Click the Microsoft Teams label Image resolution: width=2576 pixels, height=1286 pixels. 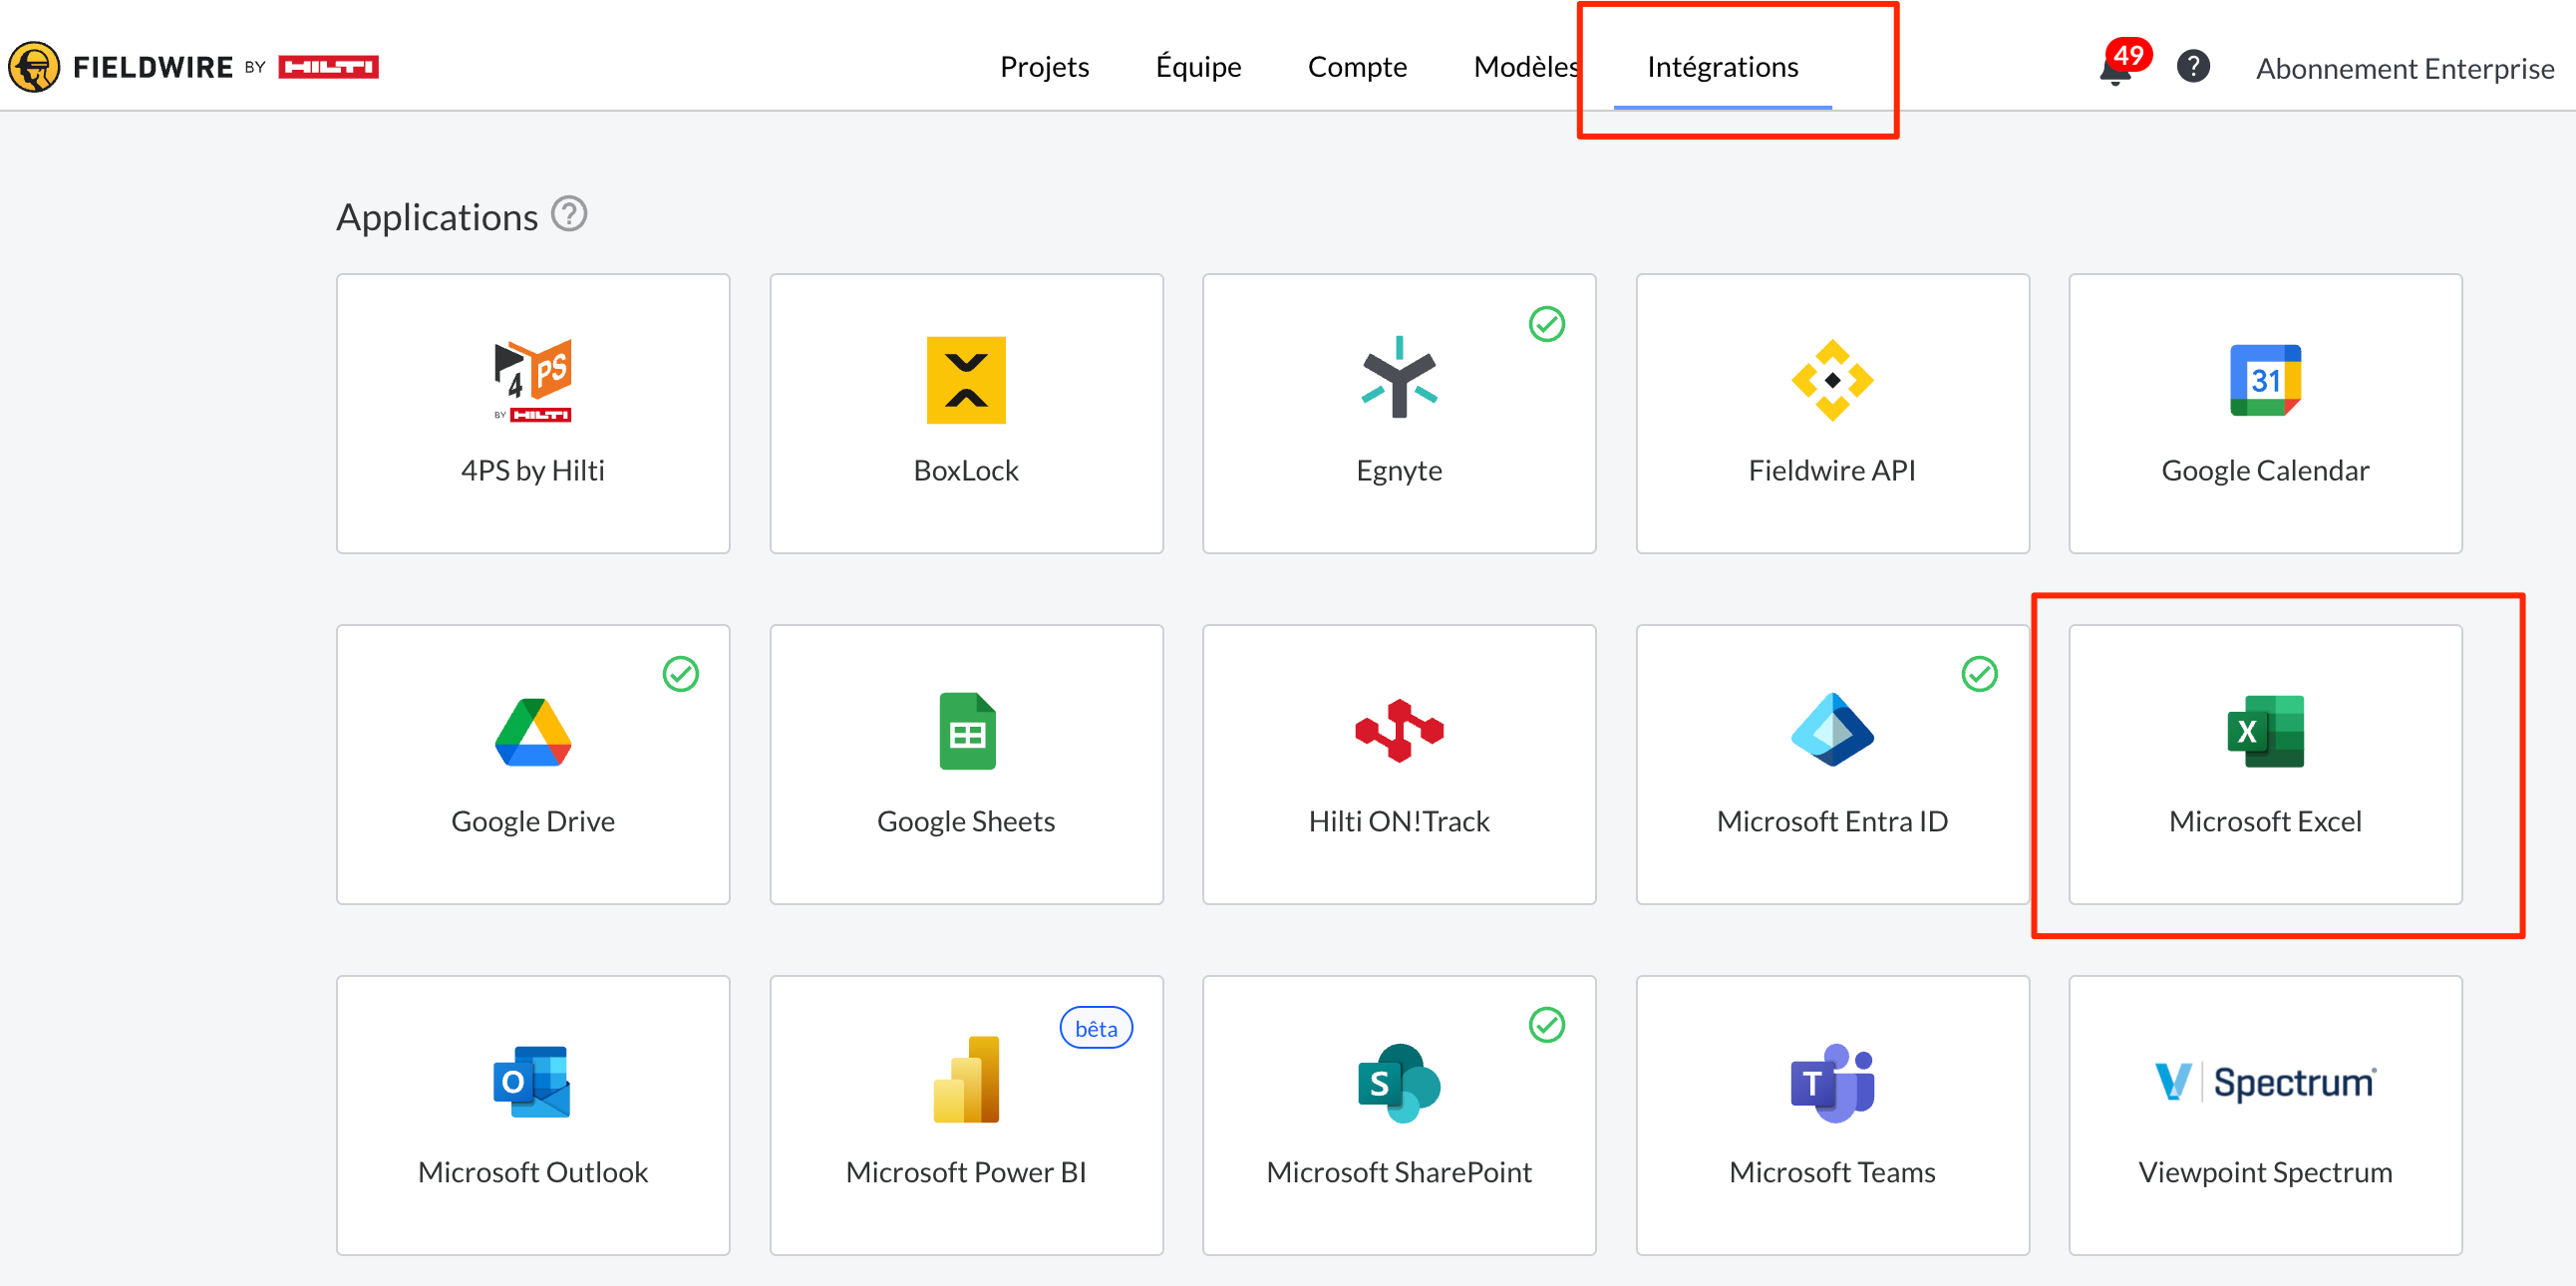tap(1832, 1172)
